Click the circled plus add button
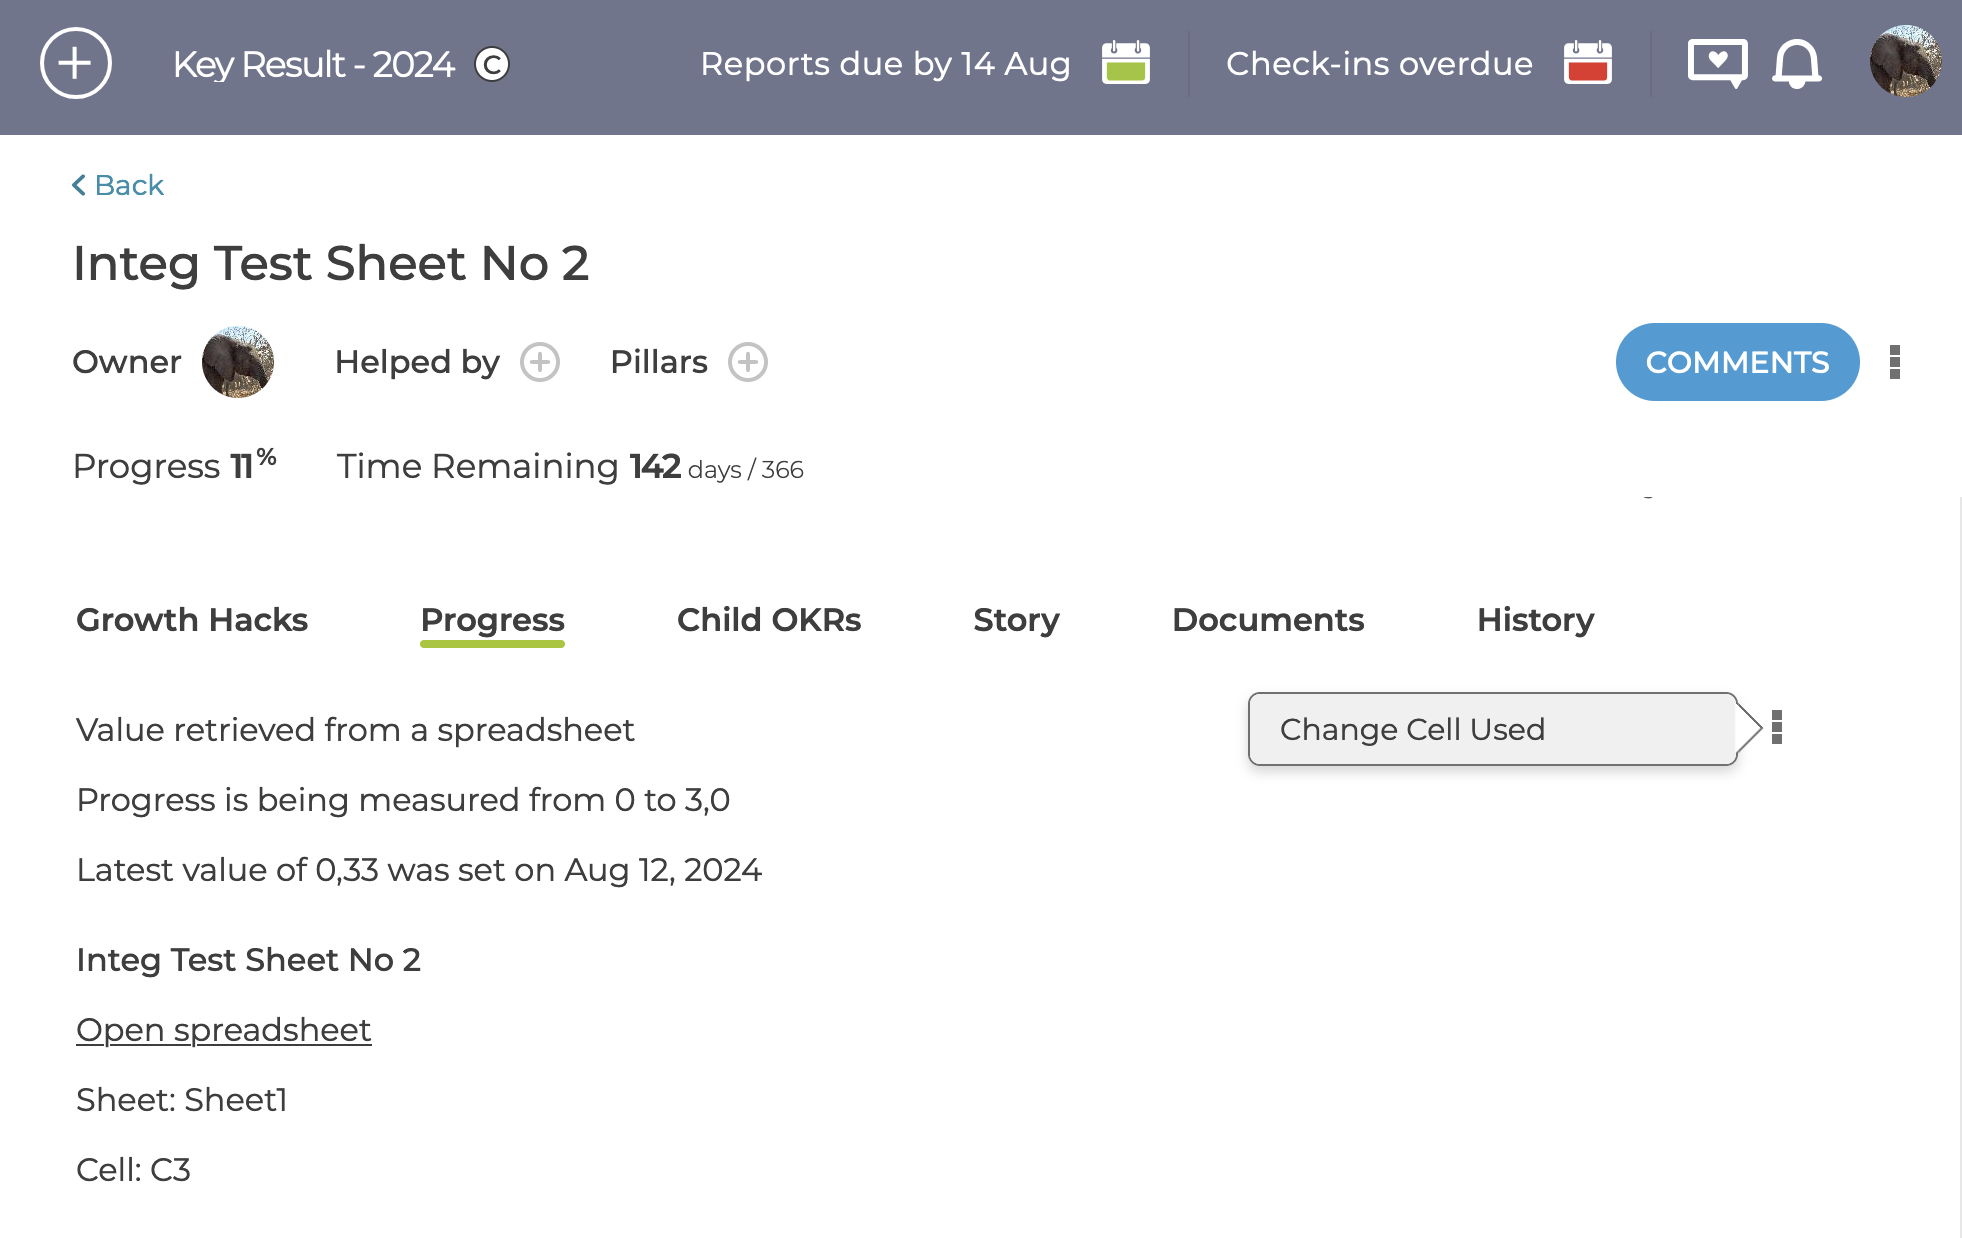Image resolution: width=1962 pixels, height=1238 pixels. pyautogui.click(x=75, y=64)
